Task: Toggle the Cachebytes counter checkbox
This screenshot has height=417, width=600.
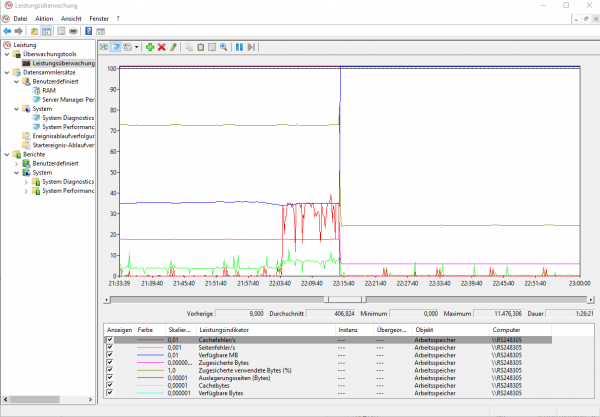Action: click(110, 388)
